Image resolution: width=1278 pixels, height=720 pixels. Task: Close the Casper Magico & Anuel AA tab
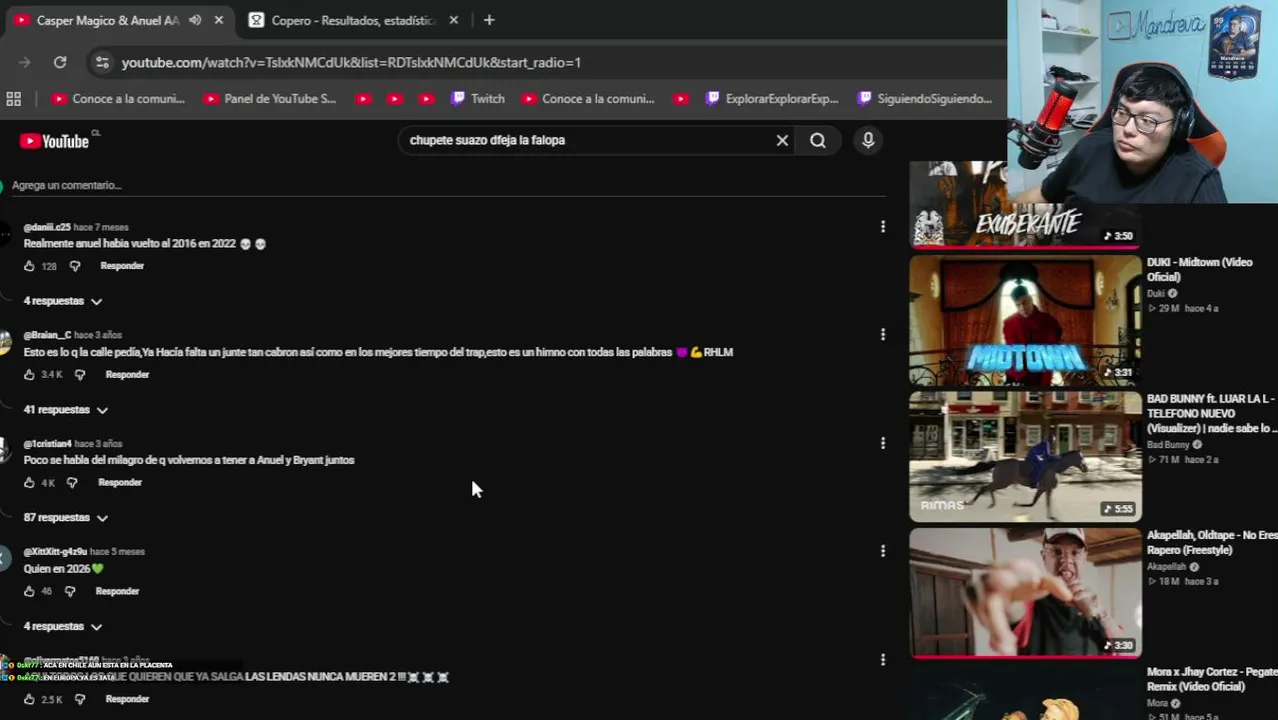219,20
